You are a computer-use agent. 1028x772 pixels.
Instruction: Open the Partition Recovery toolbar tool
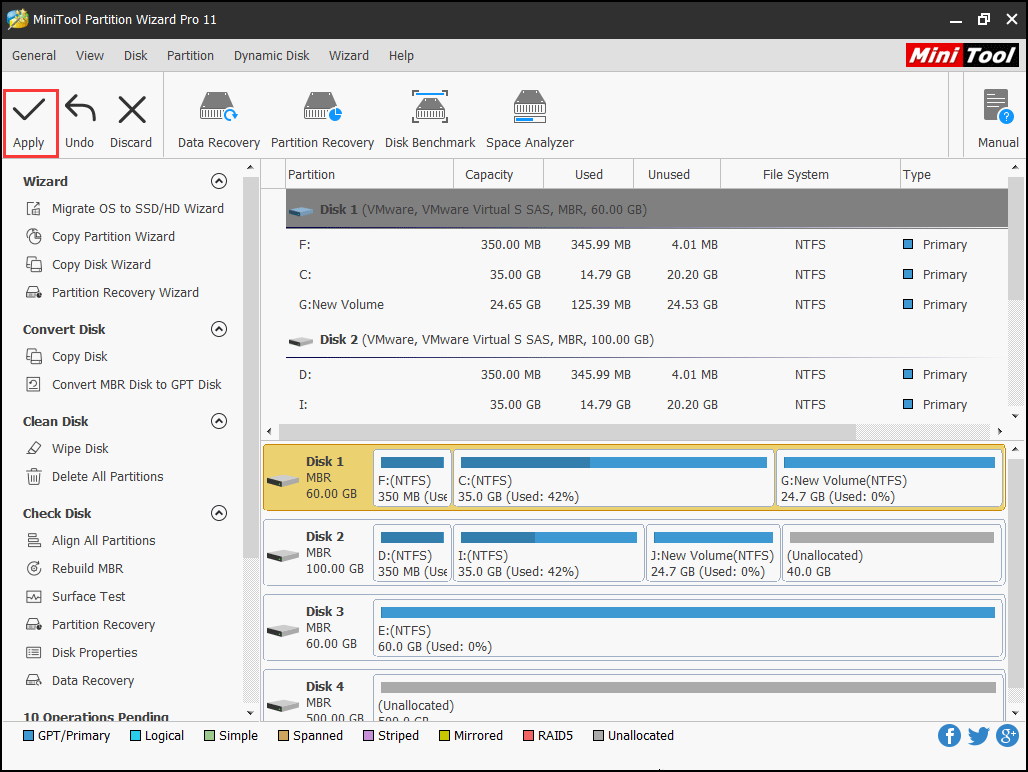pos(323,120)
